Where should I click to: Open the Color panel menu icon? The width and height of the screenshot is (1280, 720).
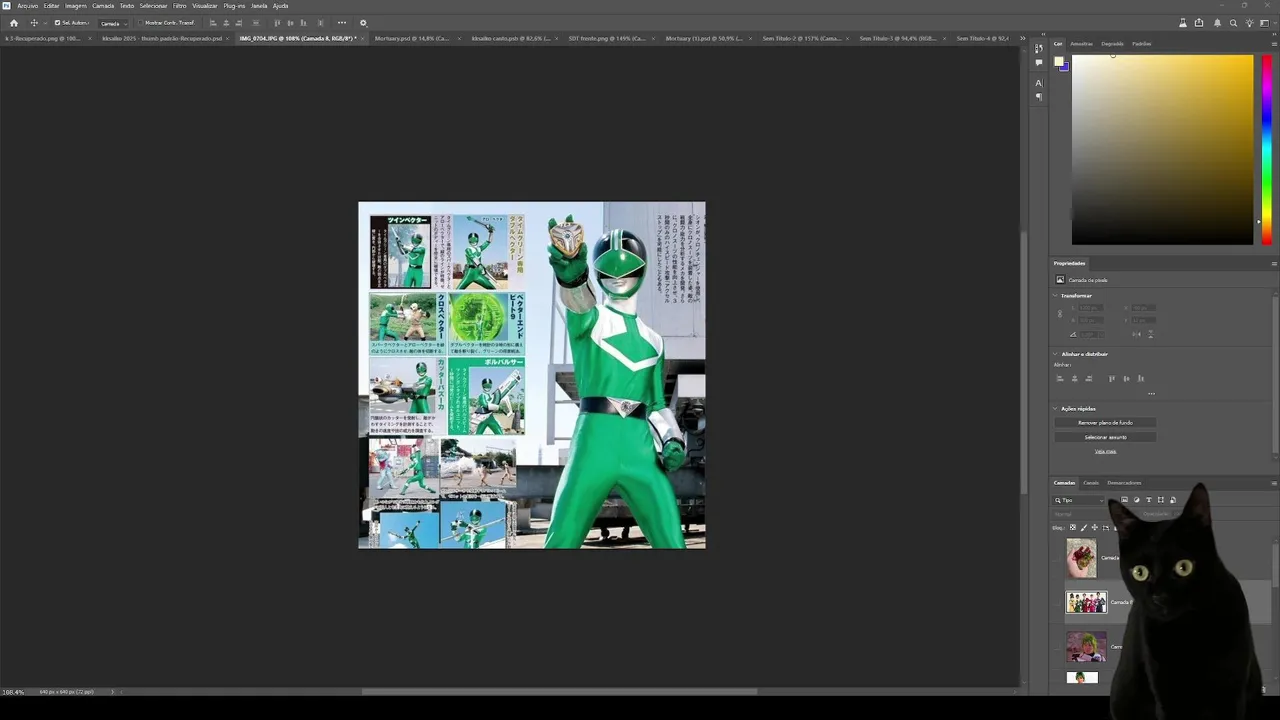[x=1274, y=44]
